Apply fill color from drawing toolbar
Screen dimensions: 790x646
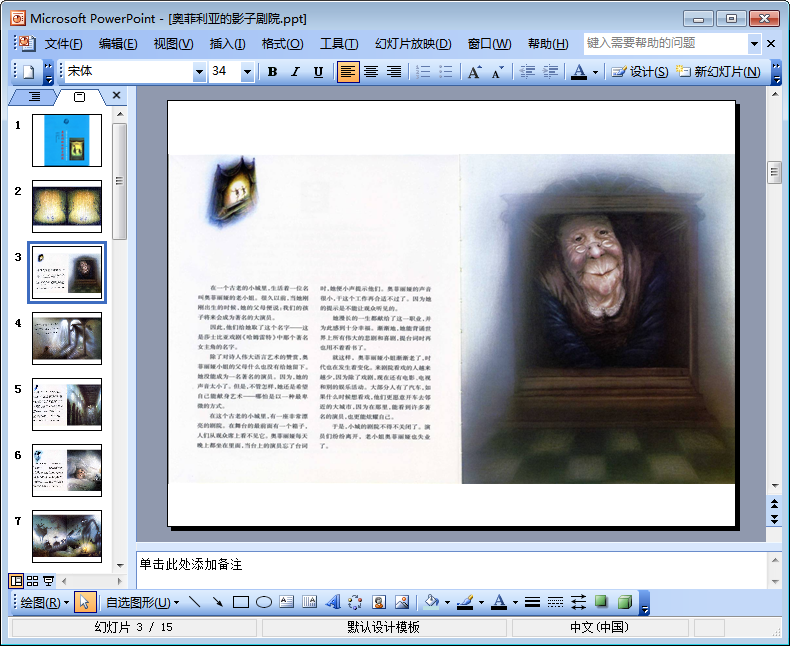pyautogui.click(x=431, y=602)
